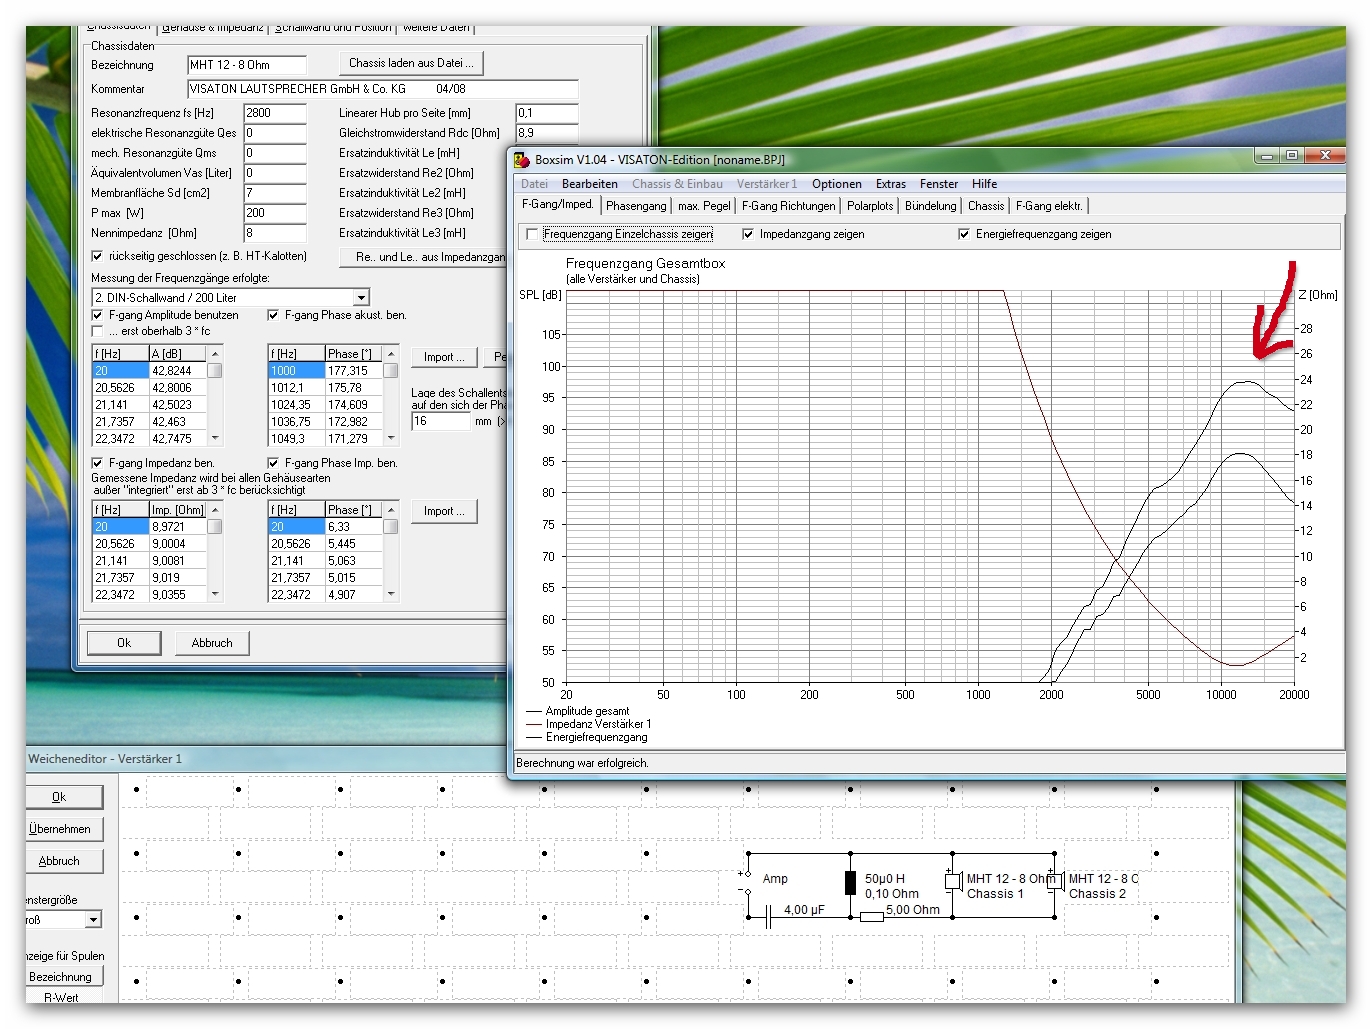Screen dimensions: 1372x1029
Task: Click Chassis laden aus Datei button
Action: (411, 63)
